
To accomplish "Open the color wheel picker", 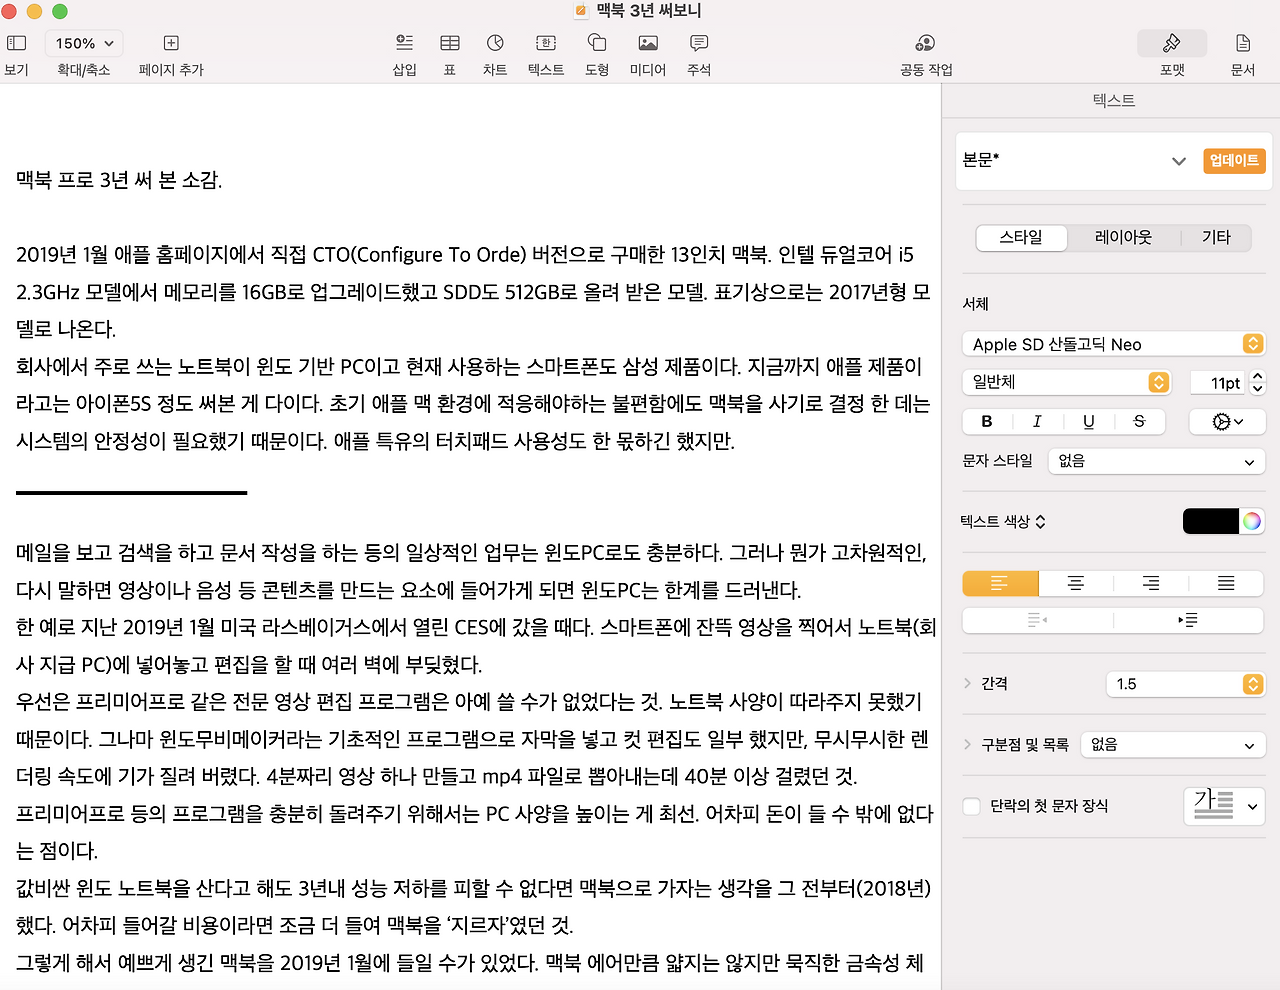I will click(1252, 521).
